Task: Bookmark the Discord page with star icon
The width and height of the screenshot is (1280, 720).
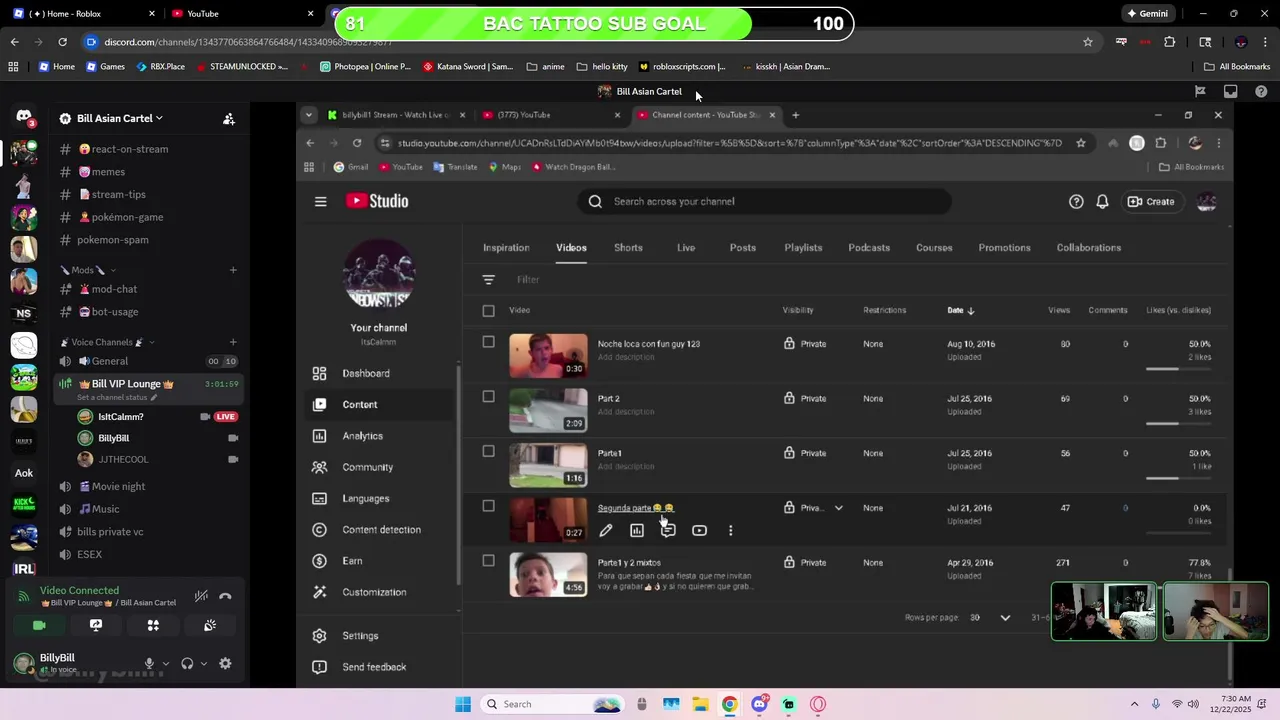Action: coord(1088,42)
